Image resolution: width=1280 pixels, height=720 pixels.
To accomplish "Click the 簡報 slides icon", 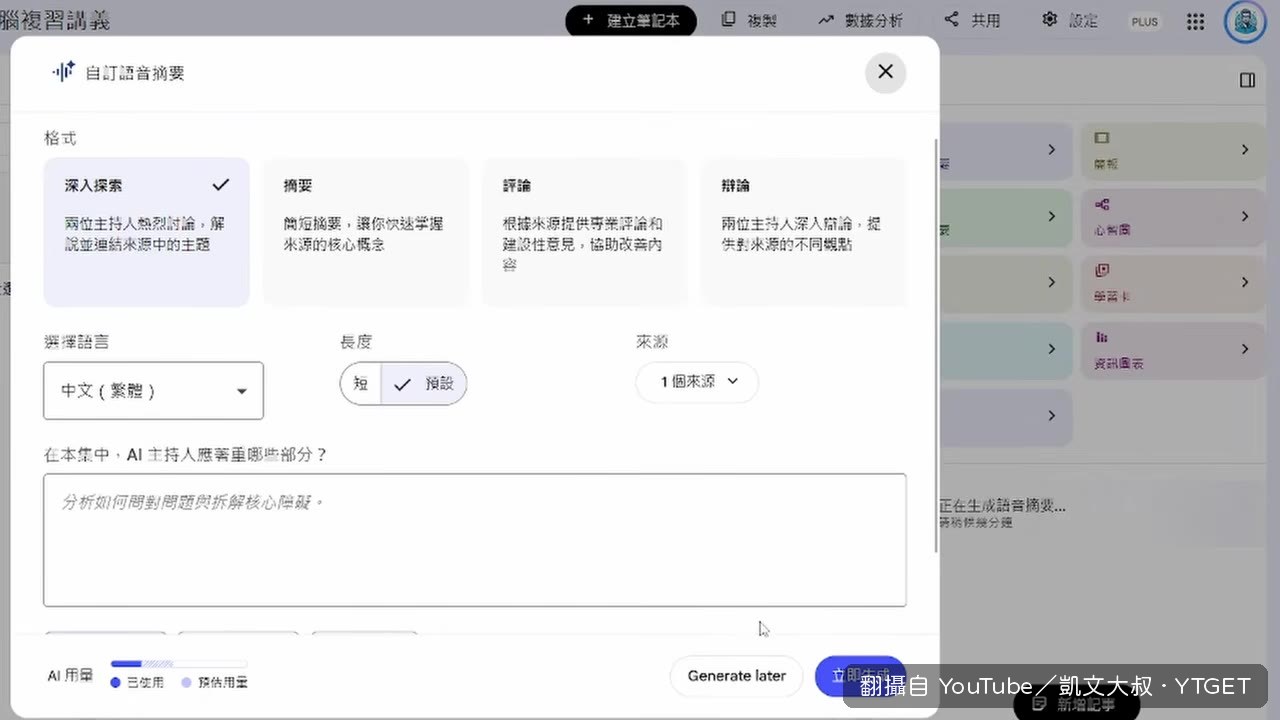I will (x=1102, y=138).
